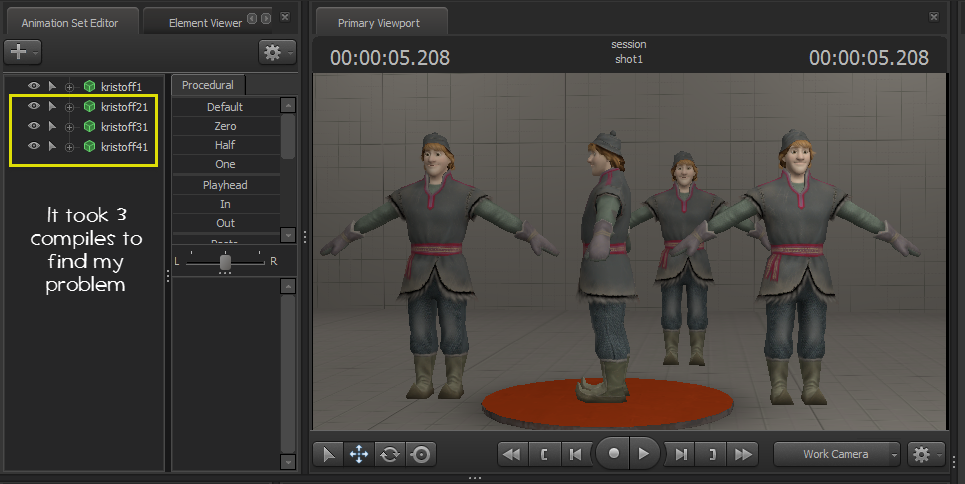
Task: Rewind to the start of shot
Action: (x=511, y=454)
